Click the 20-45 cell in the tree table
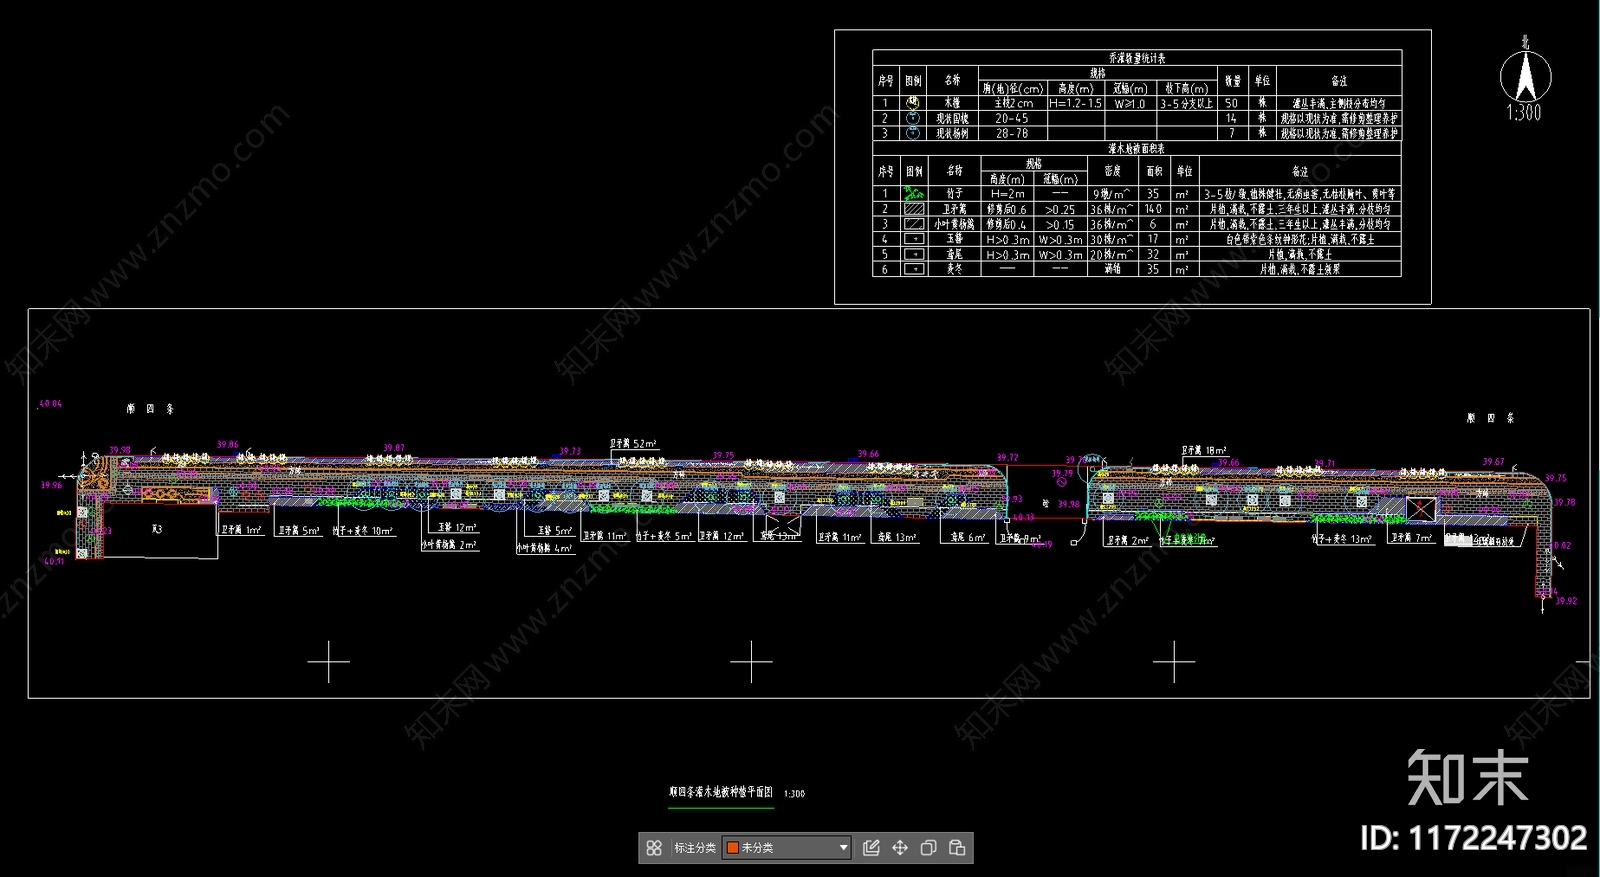The image size is (1600, 877). 1012,118
